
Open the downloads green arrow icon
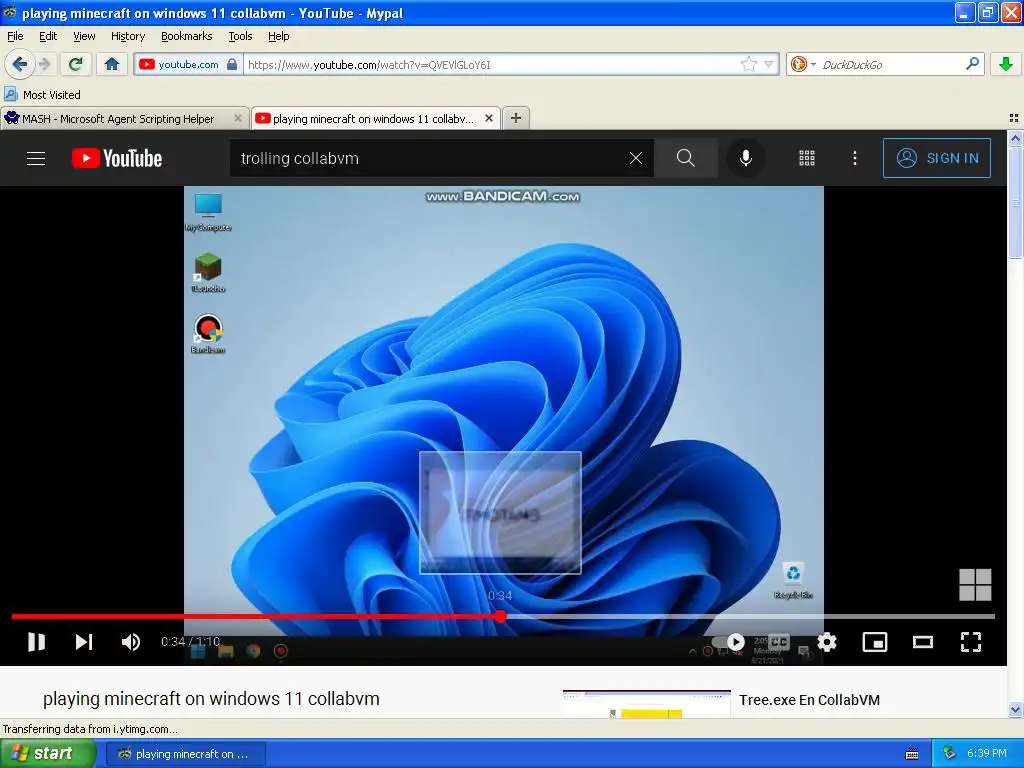click(1006, 64)
